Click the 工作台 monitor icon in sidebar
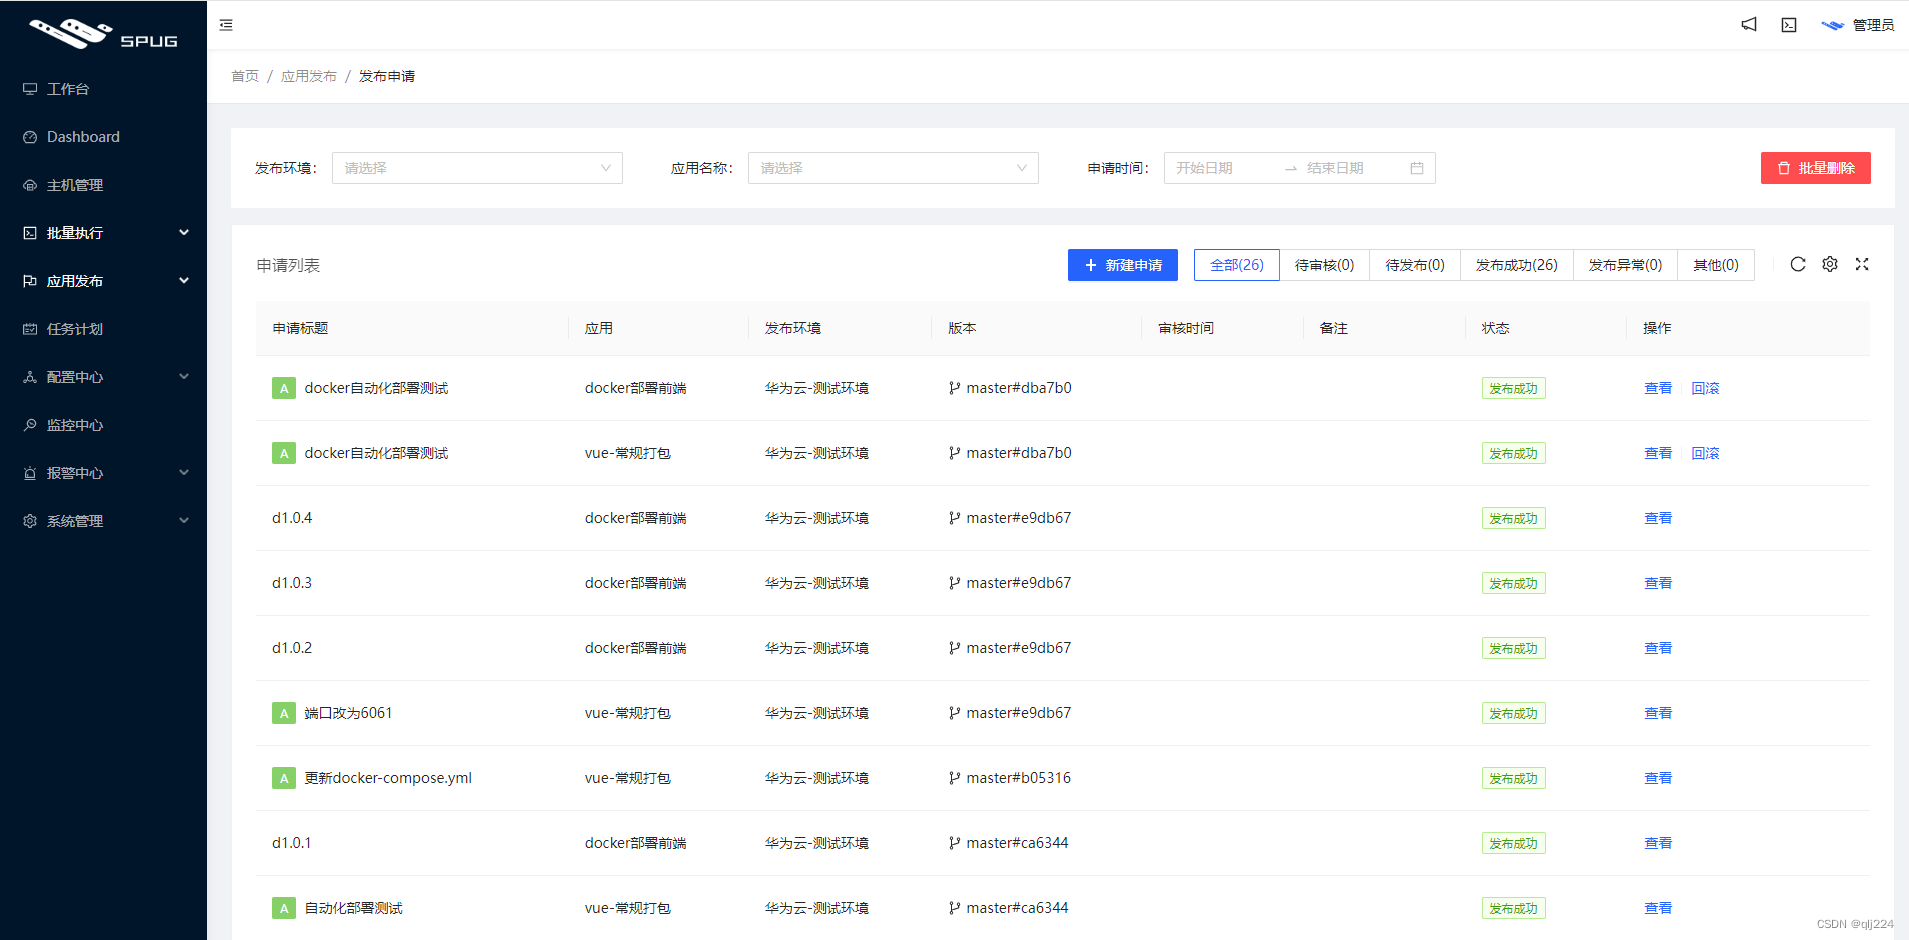This screenshot has height=940, width=1909. [30, 89]
